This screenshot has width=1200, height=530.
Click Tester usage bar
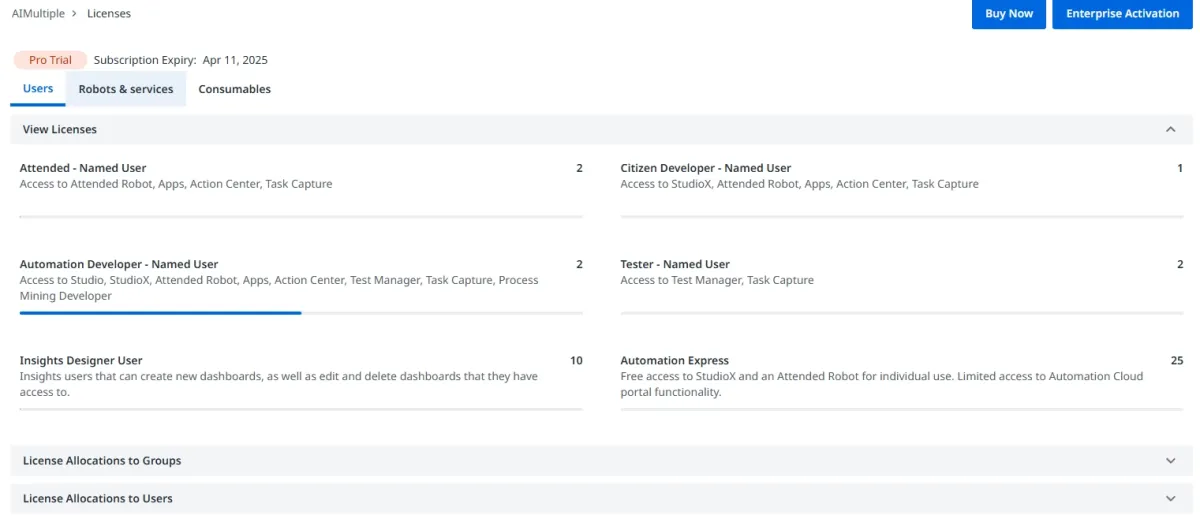pos(902,313)
